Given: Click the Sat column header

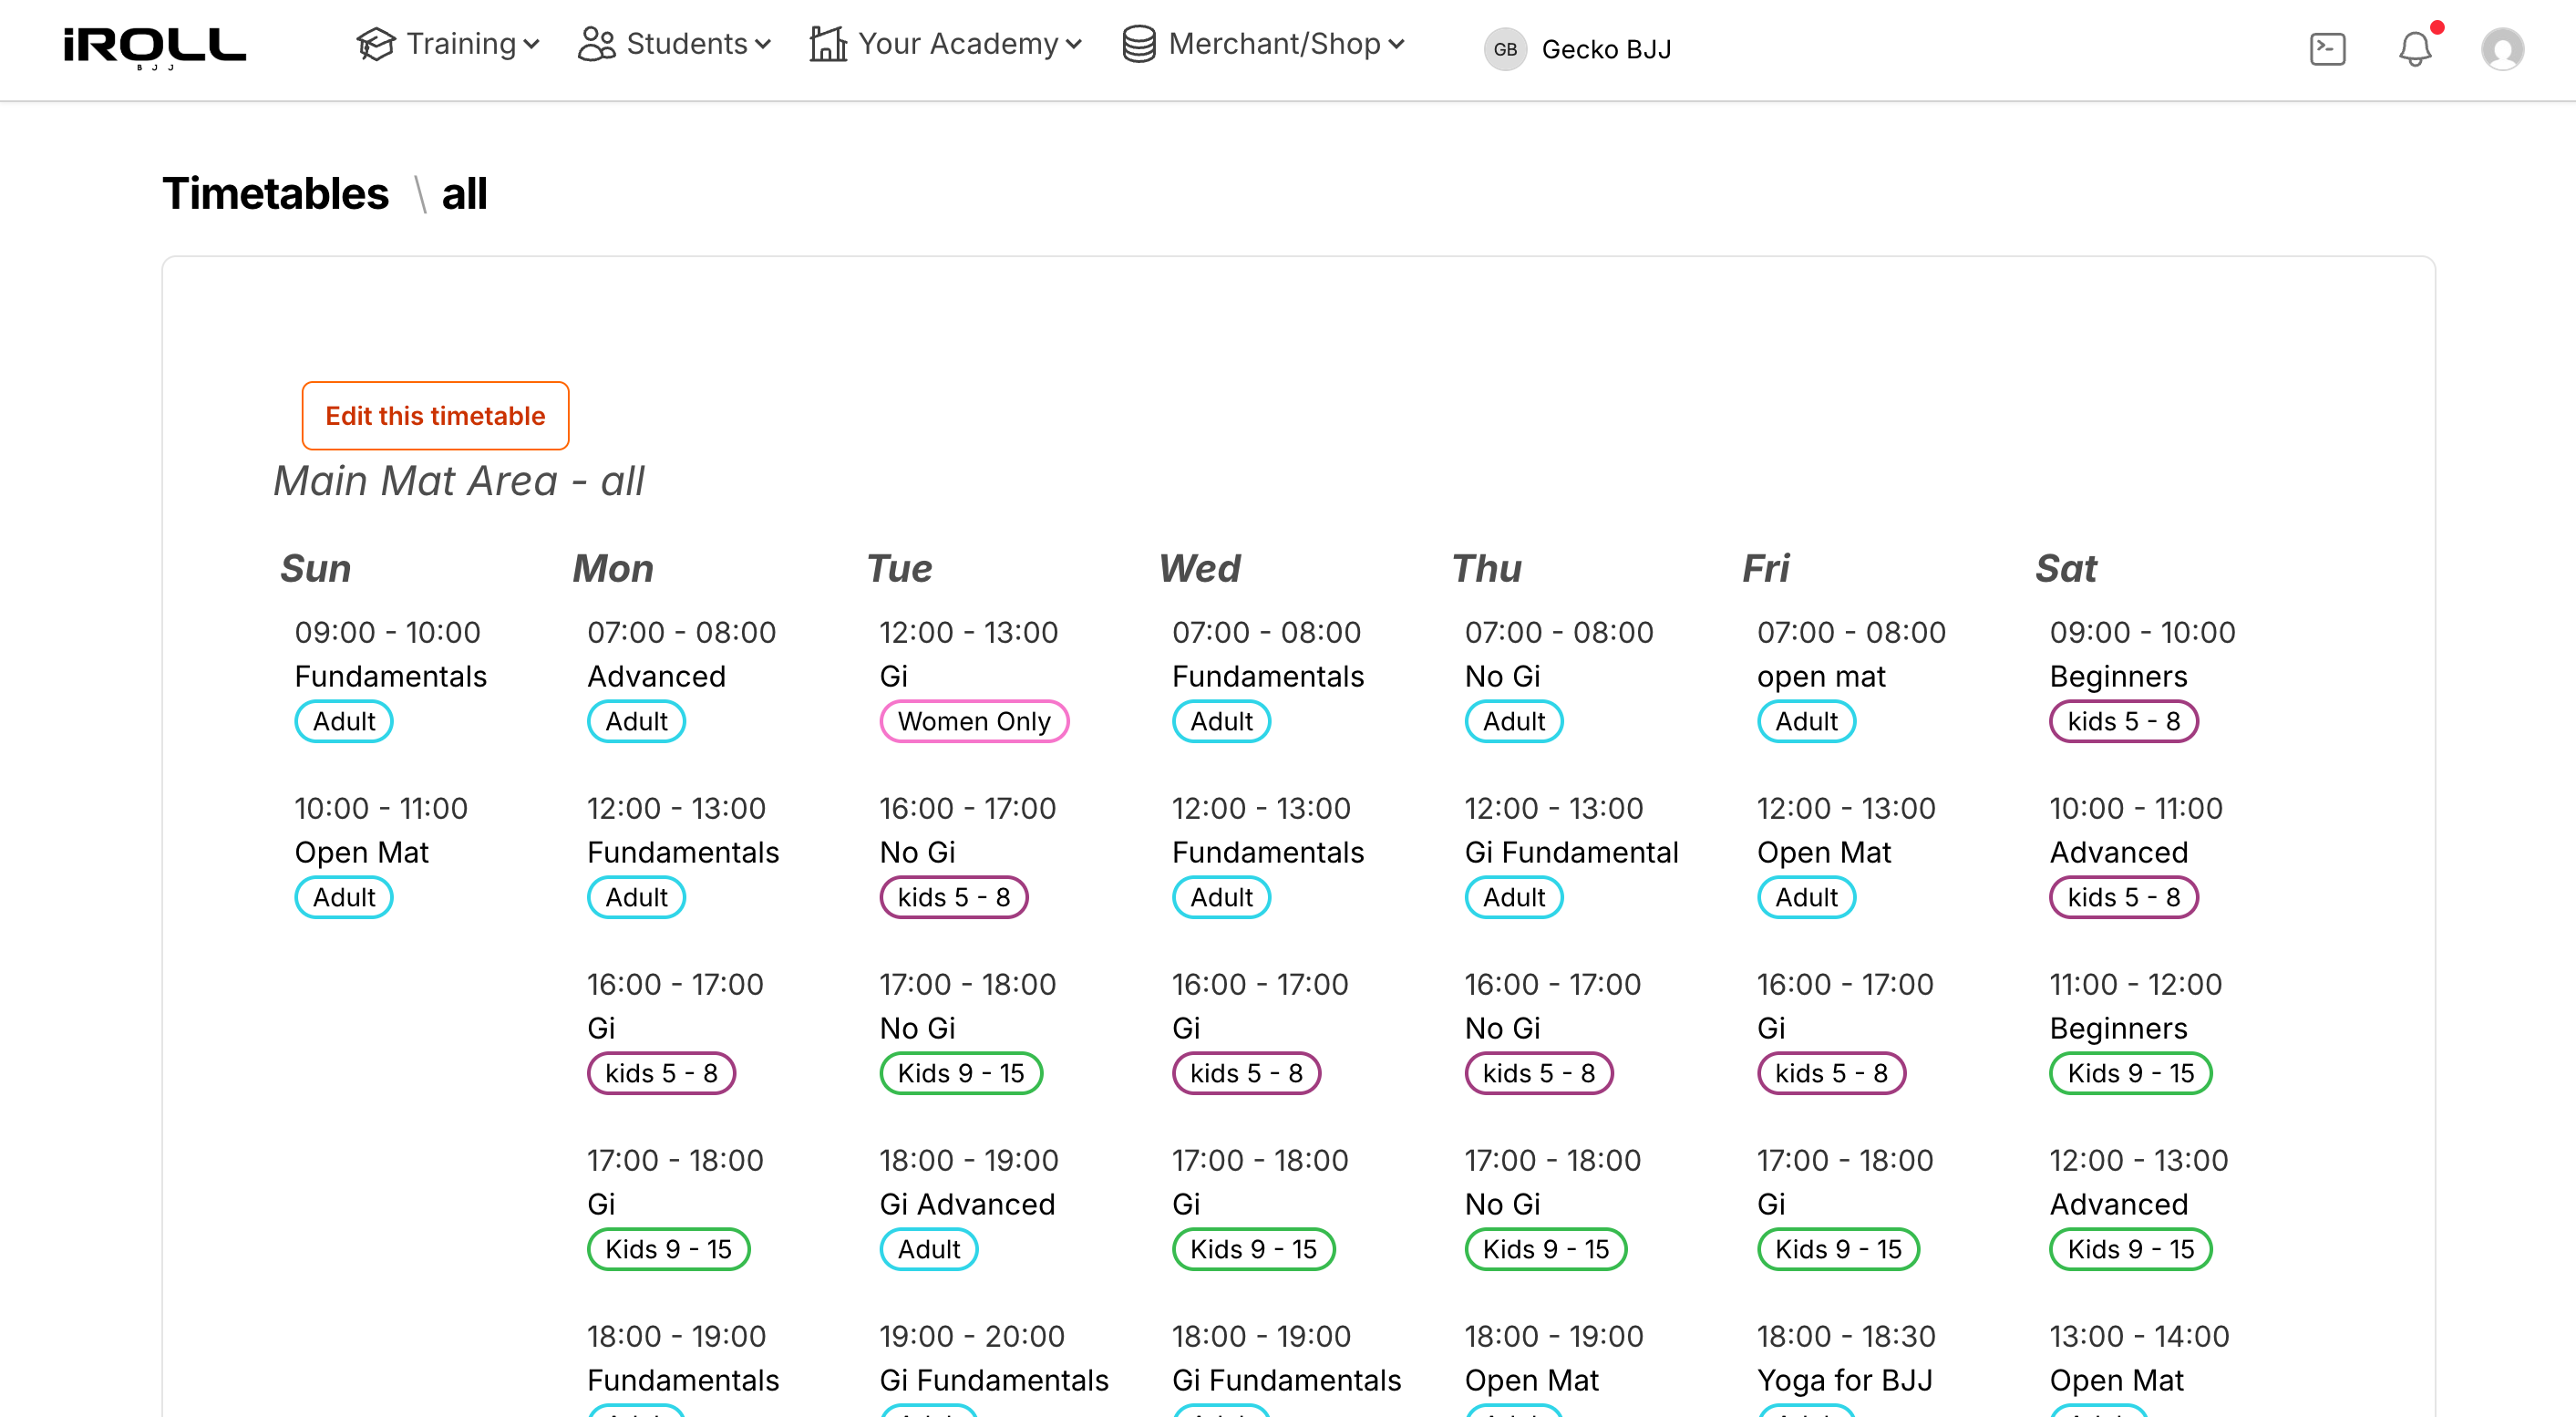Looking at the screenshot, I should tap(2066, 568).
